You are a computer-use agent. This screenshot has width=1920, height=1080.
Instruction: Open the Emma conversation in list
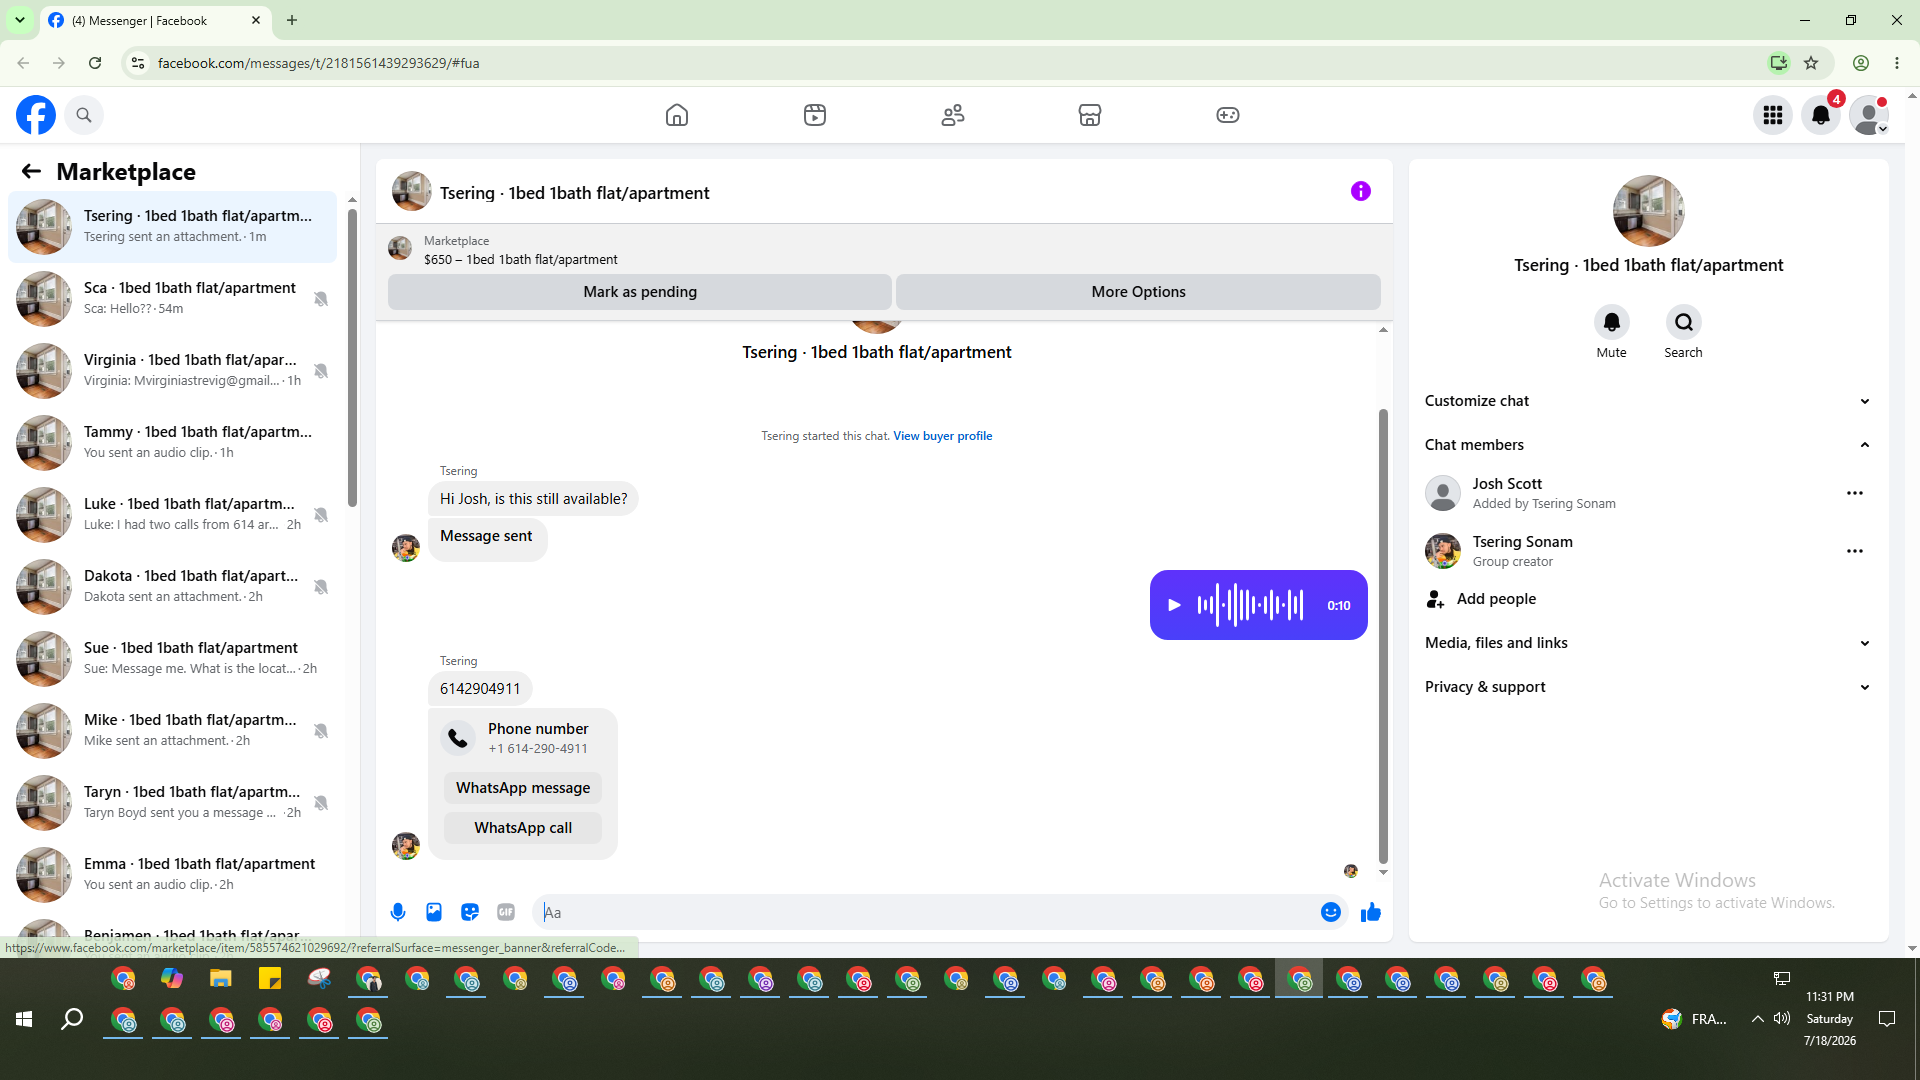[x=173, y=875]
